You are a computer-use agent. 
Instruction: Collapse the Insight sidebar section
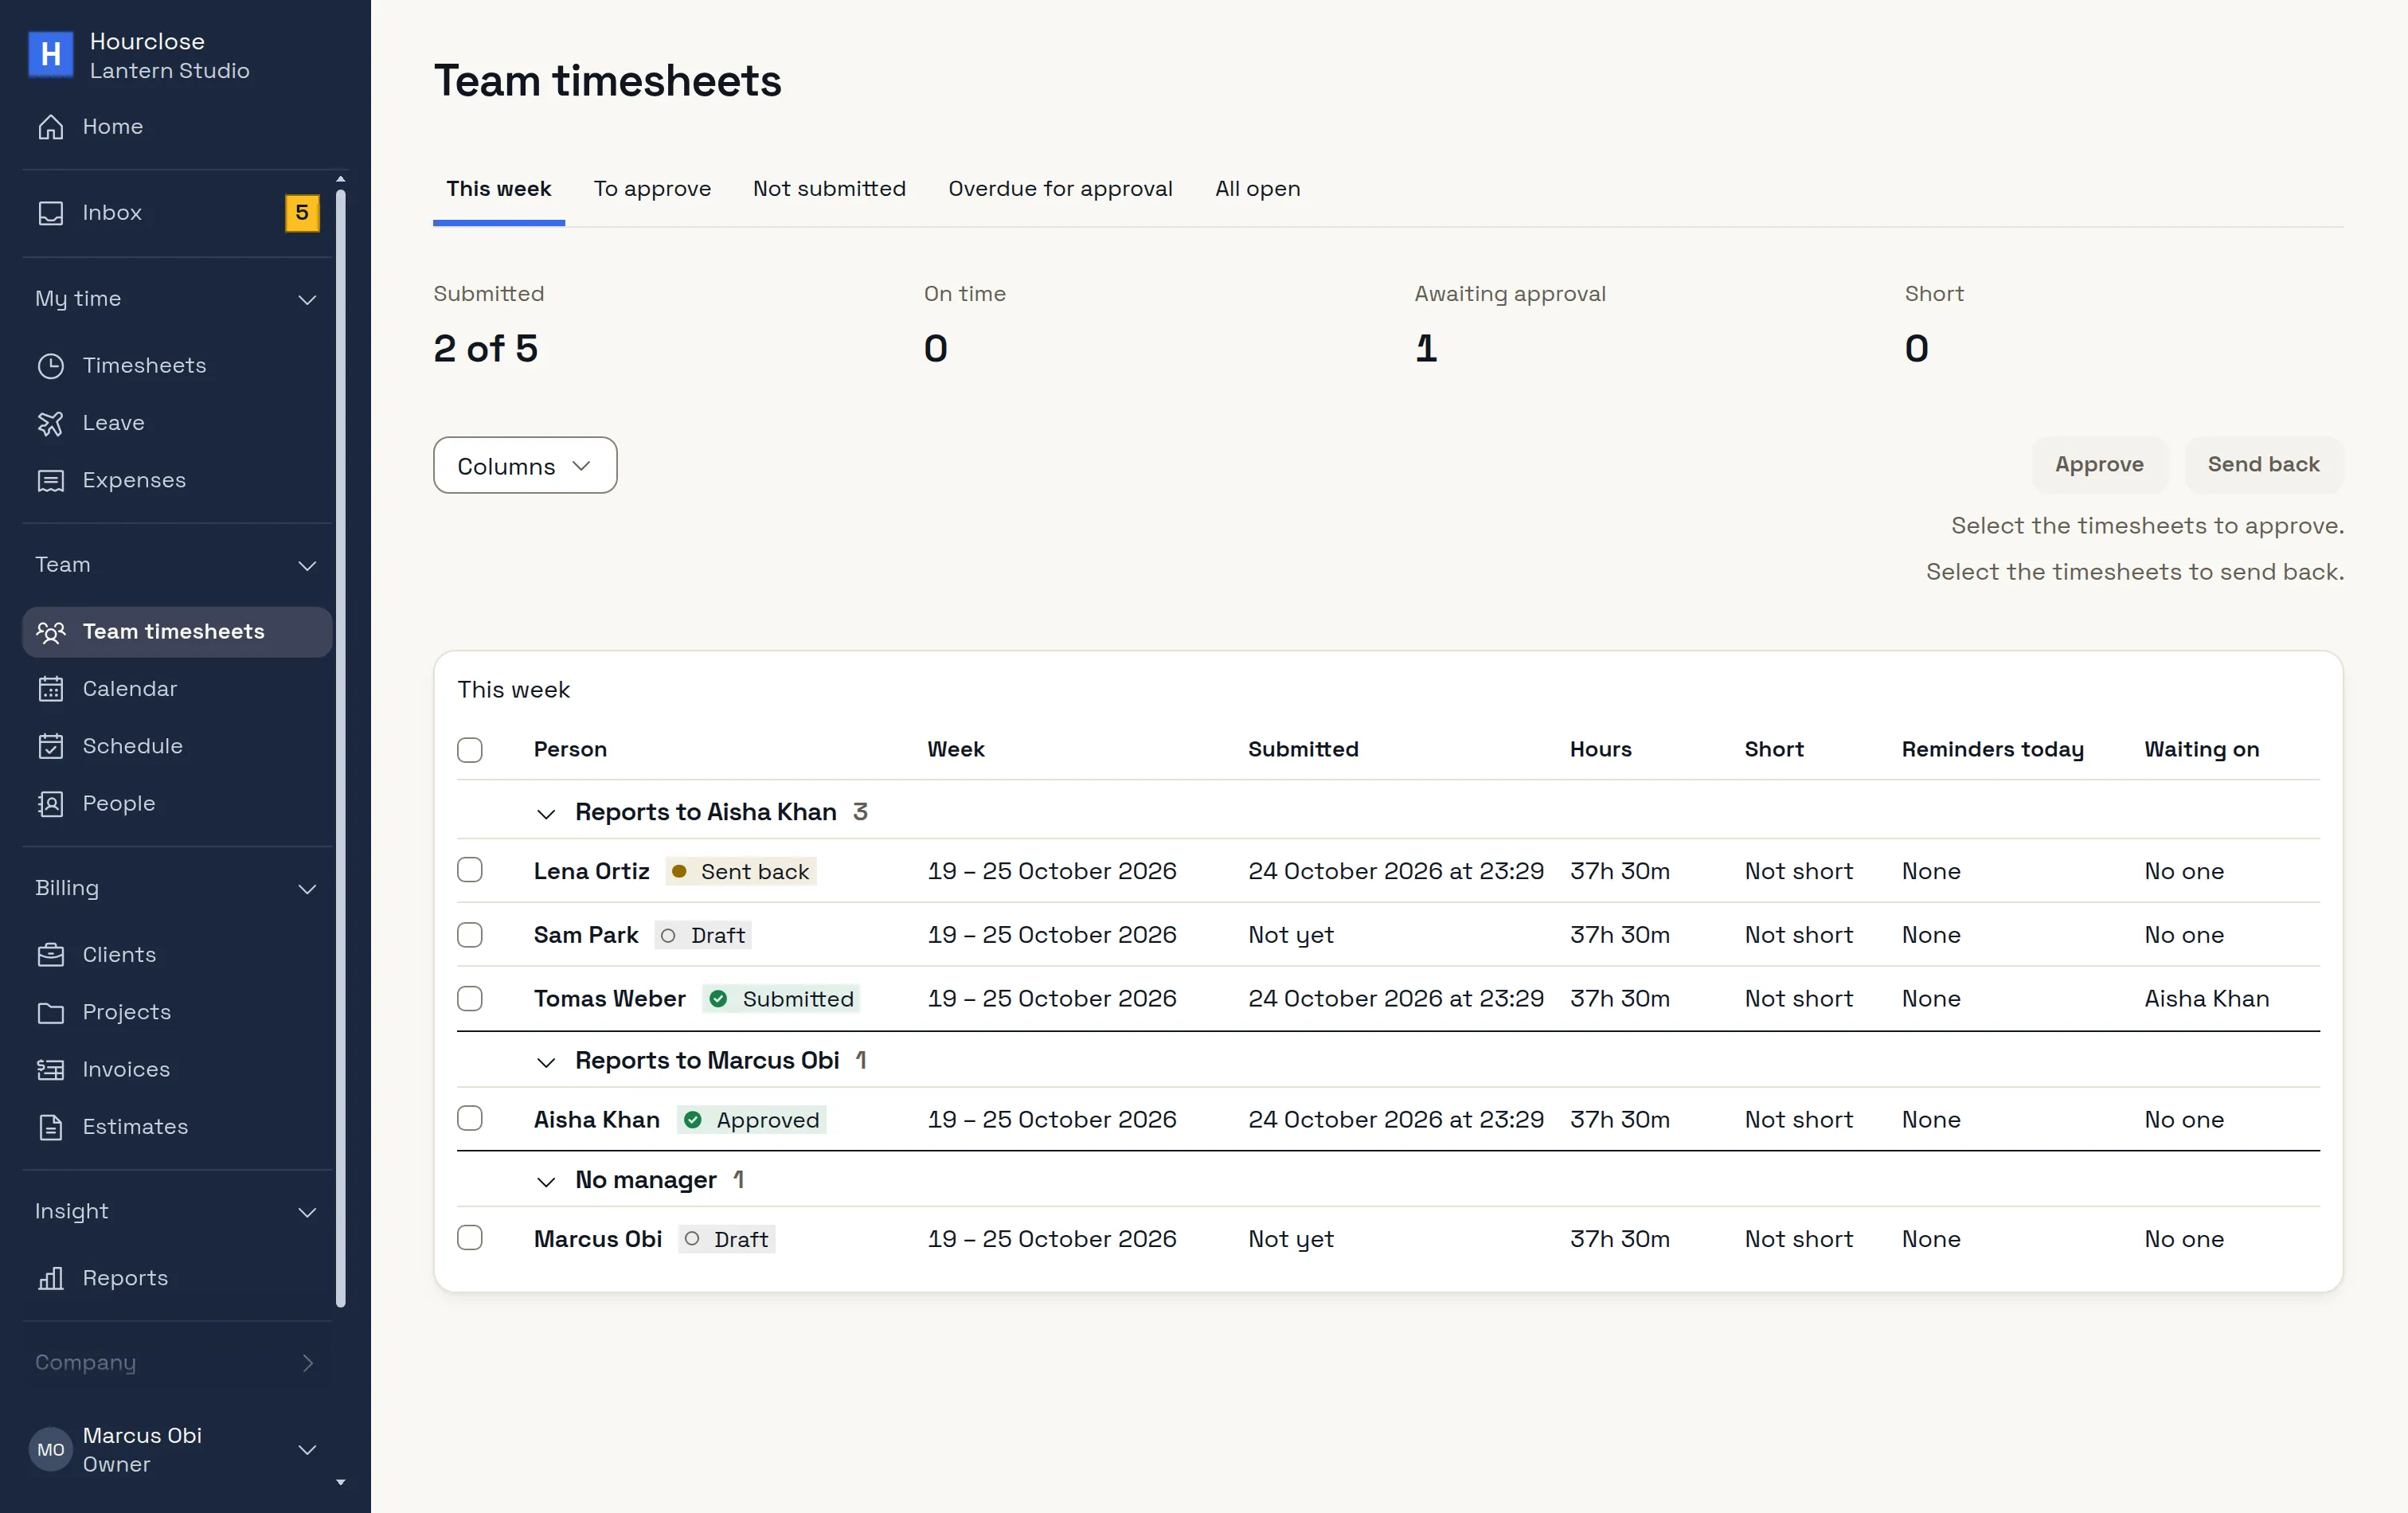click(x=308, y=1212)
